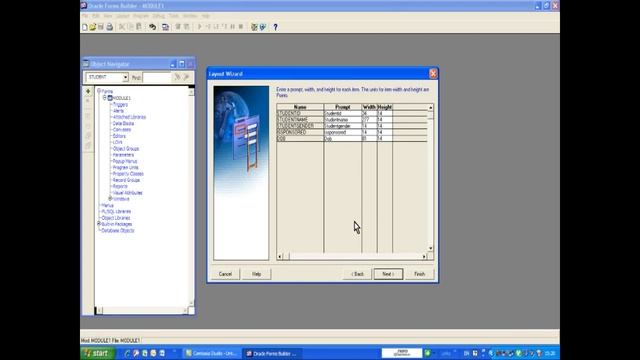Click the Open folder toolbar icon

tap(93, 27)
